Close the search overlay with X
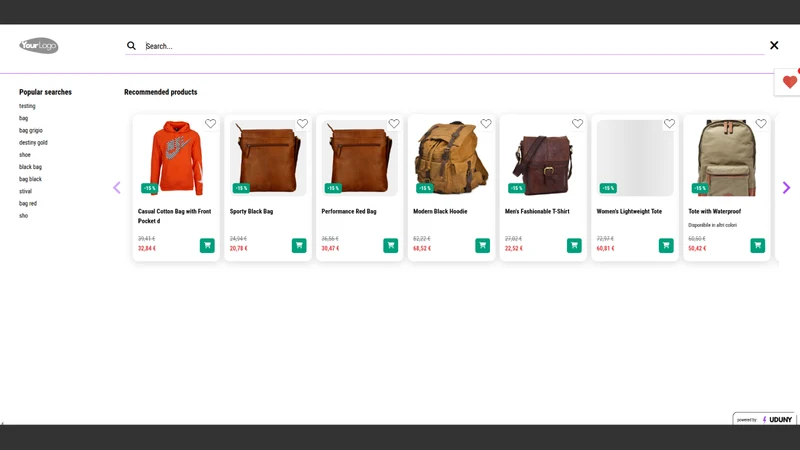This screenshot has height=450, width=800. point(774,45)
